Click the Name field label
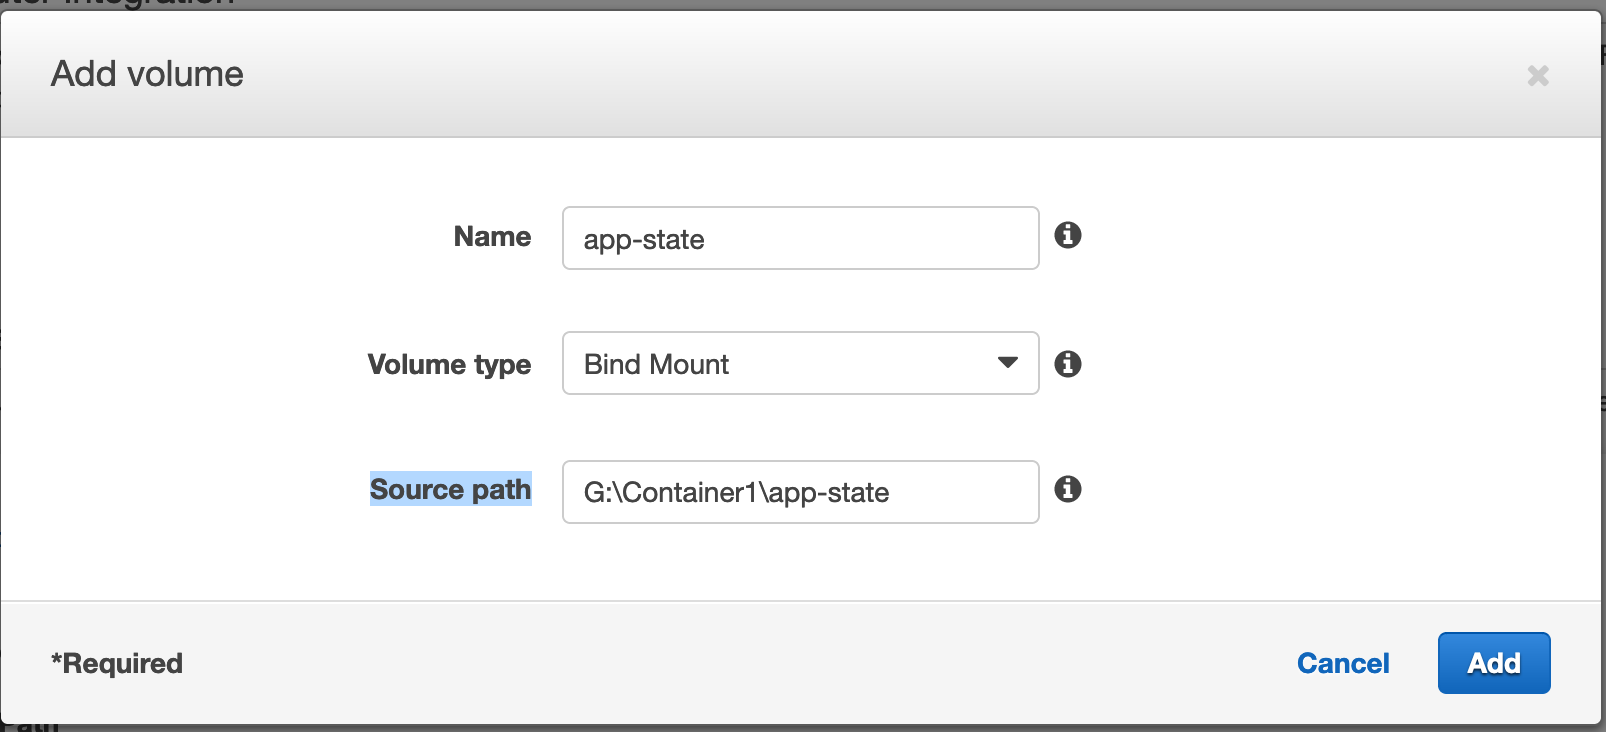Viewport: 1606px width, 732px height. point(492,236)
